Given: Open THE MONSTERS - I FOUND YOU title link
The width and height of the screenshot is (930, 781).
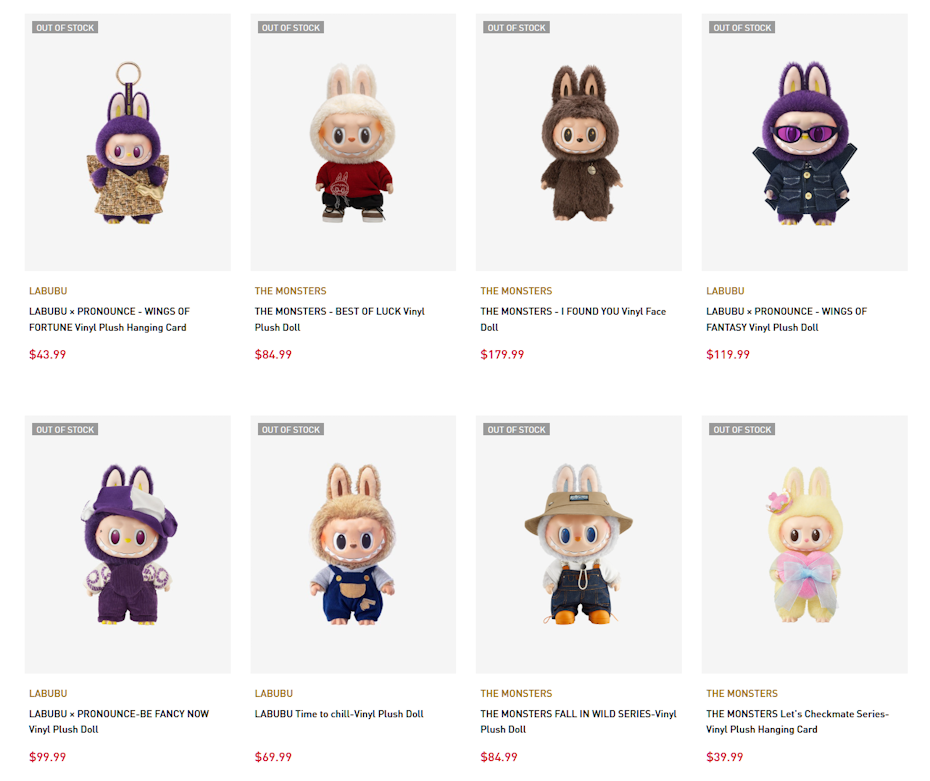Looking at the screenshot, I should (x=573, y=319).
